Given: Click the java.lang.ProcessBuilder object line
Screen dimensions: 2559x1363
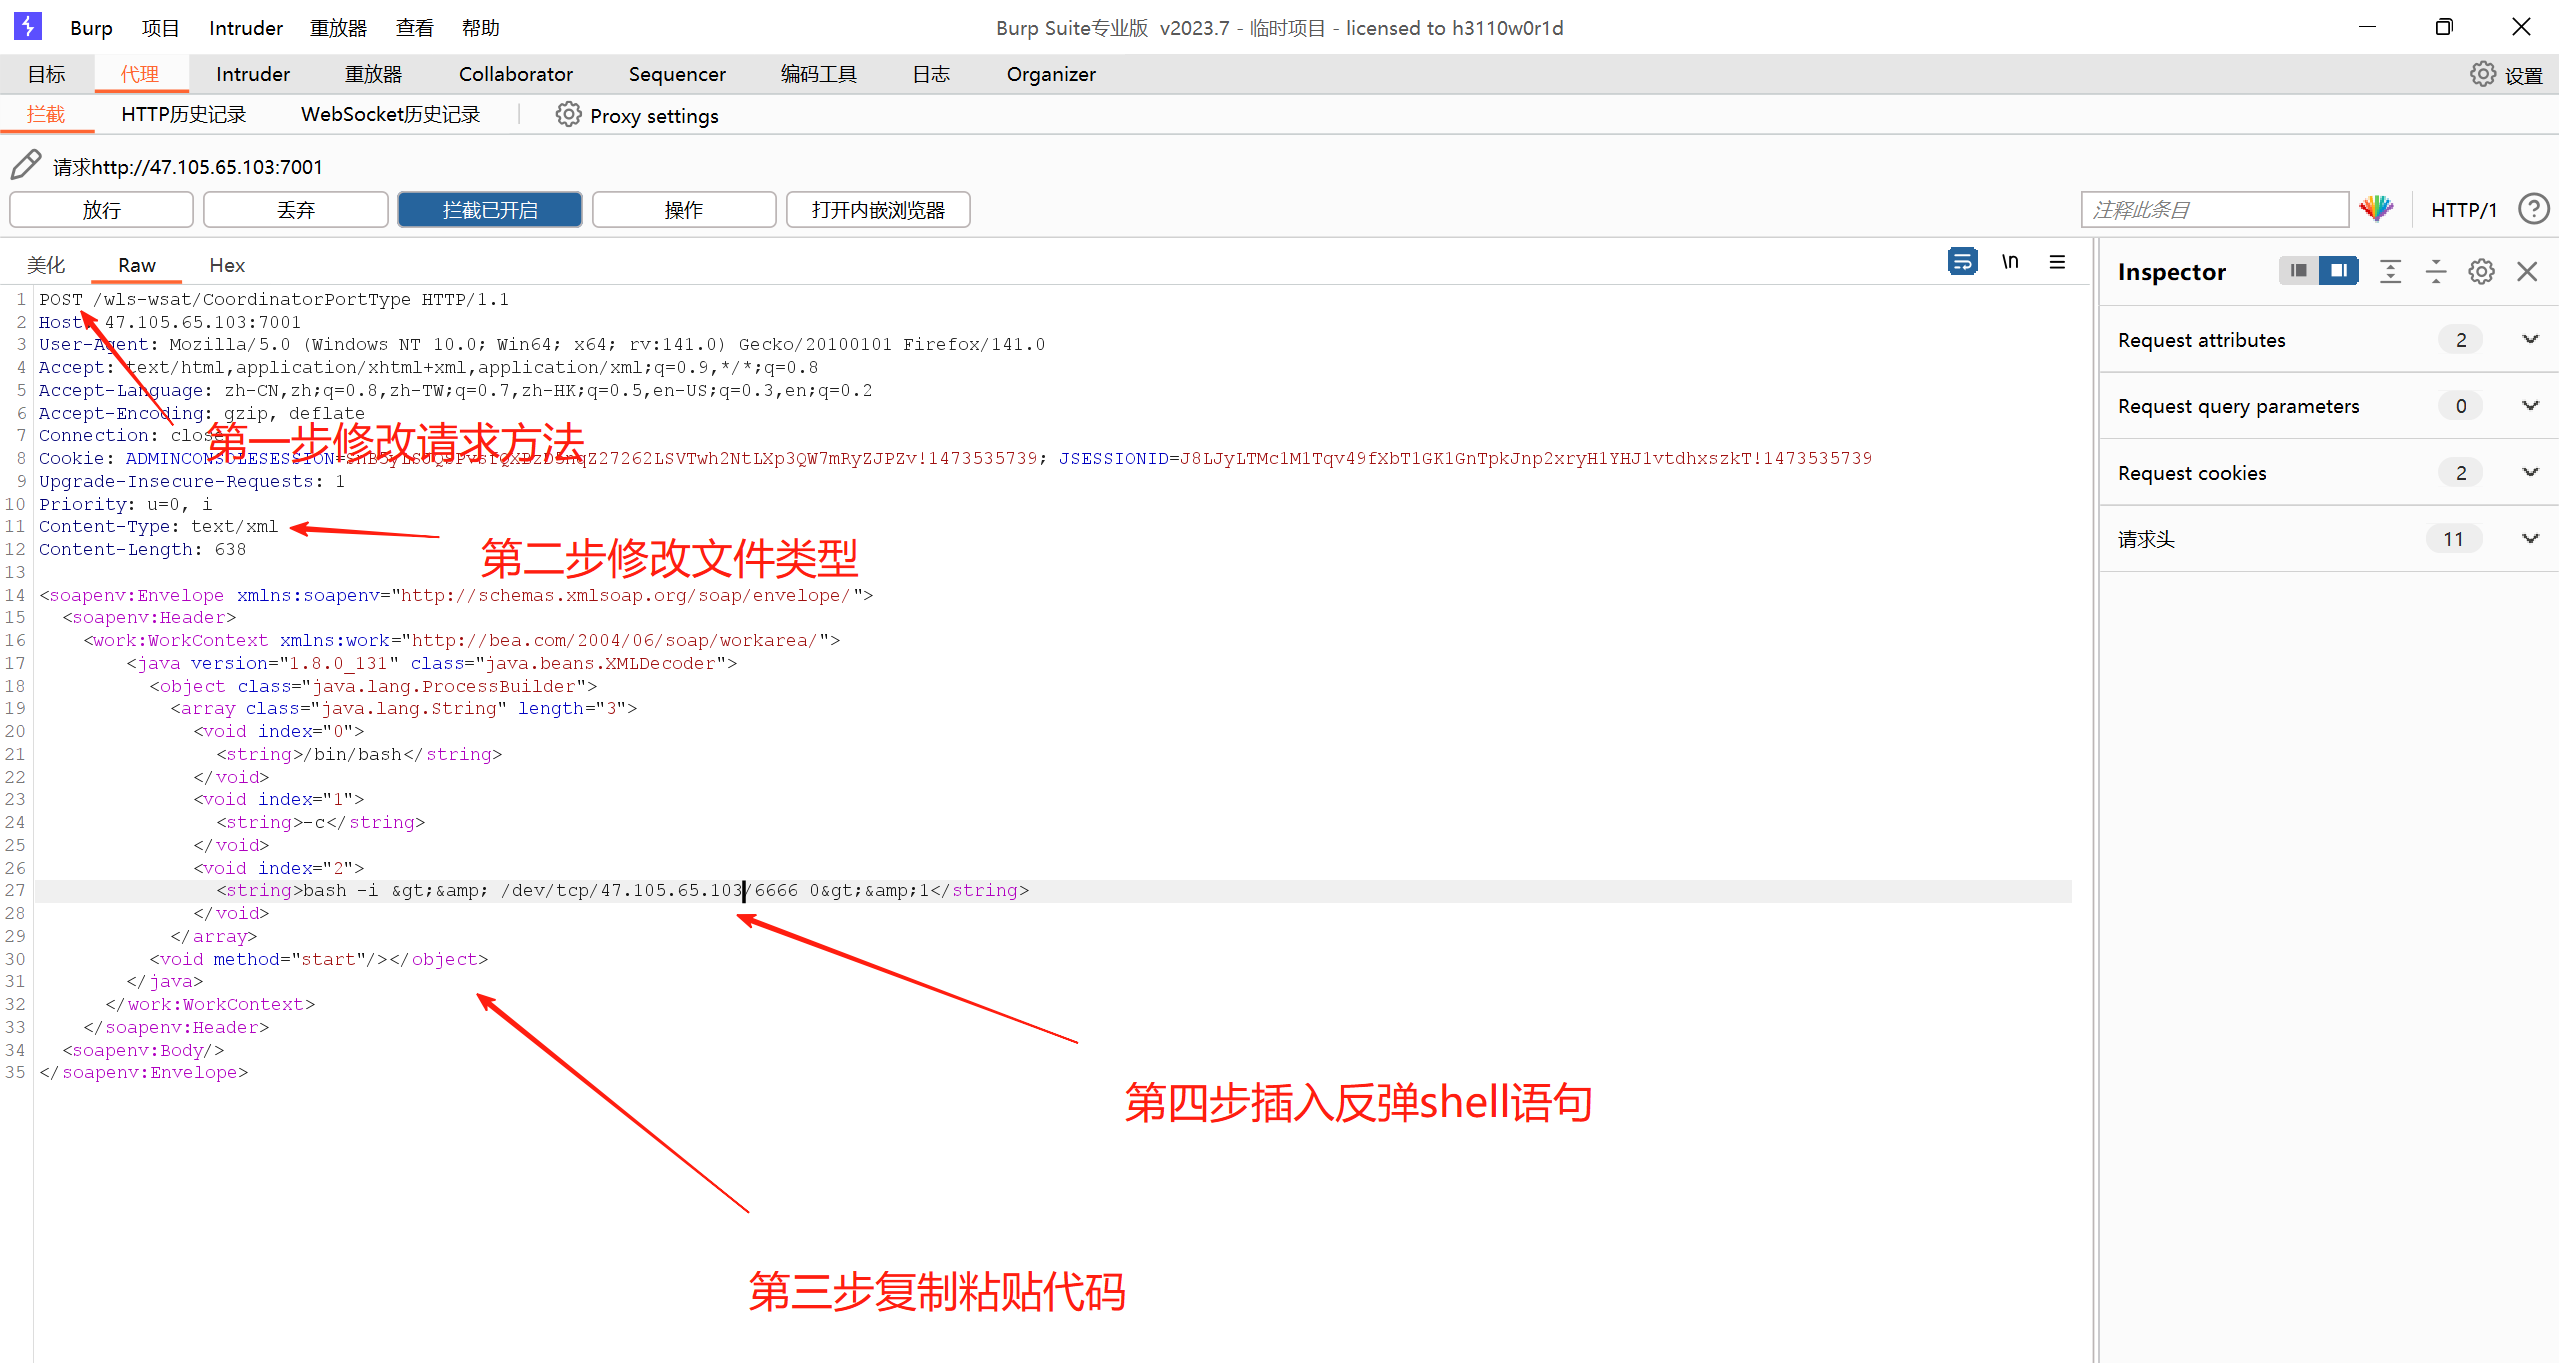Looking at the screenshot, I should click(x=373, y=686).
